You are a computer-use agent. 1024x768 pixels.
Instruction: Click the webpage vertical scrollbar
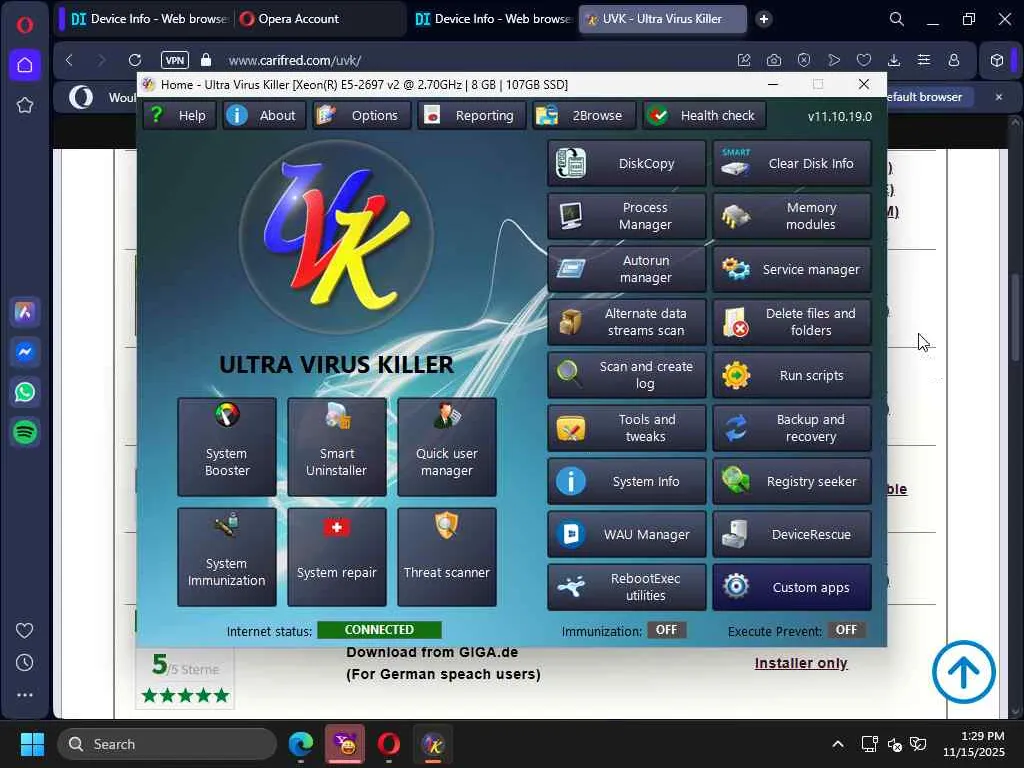1015,317
